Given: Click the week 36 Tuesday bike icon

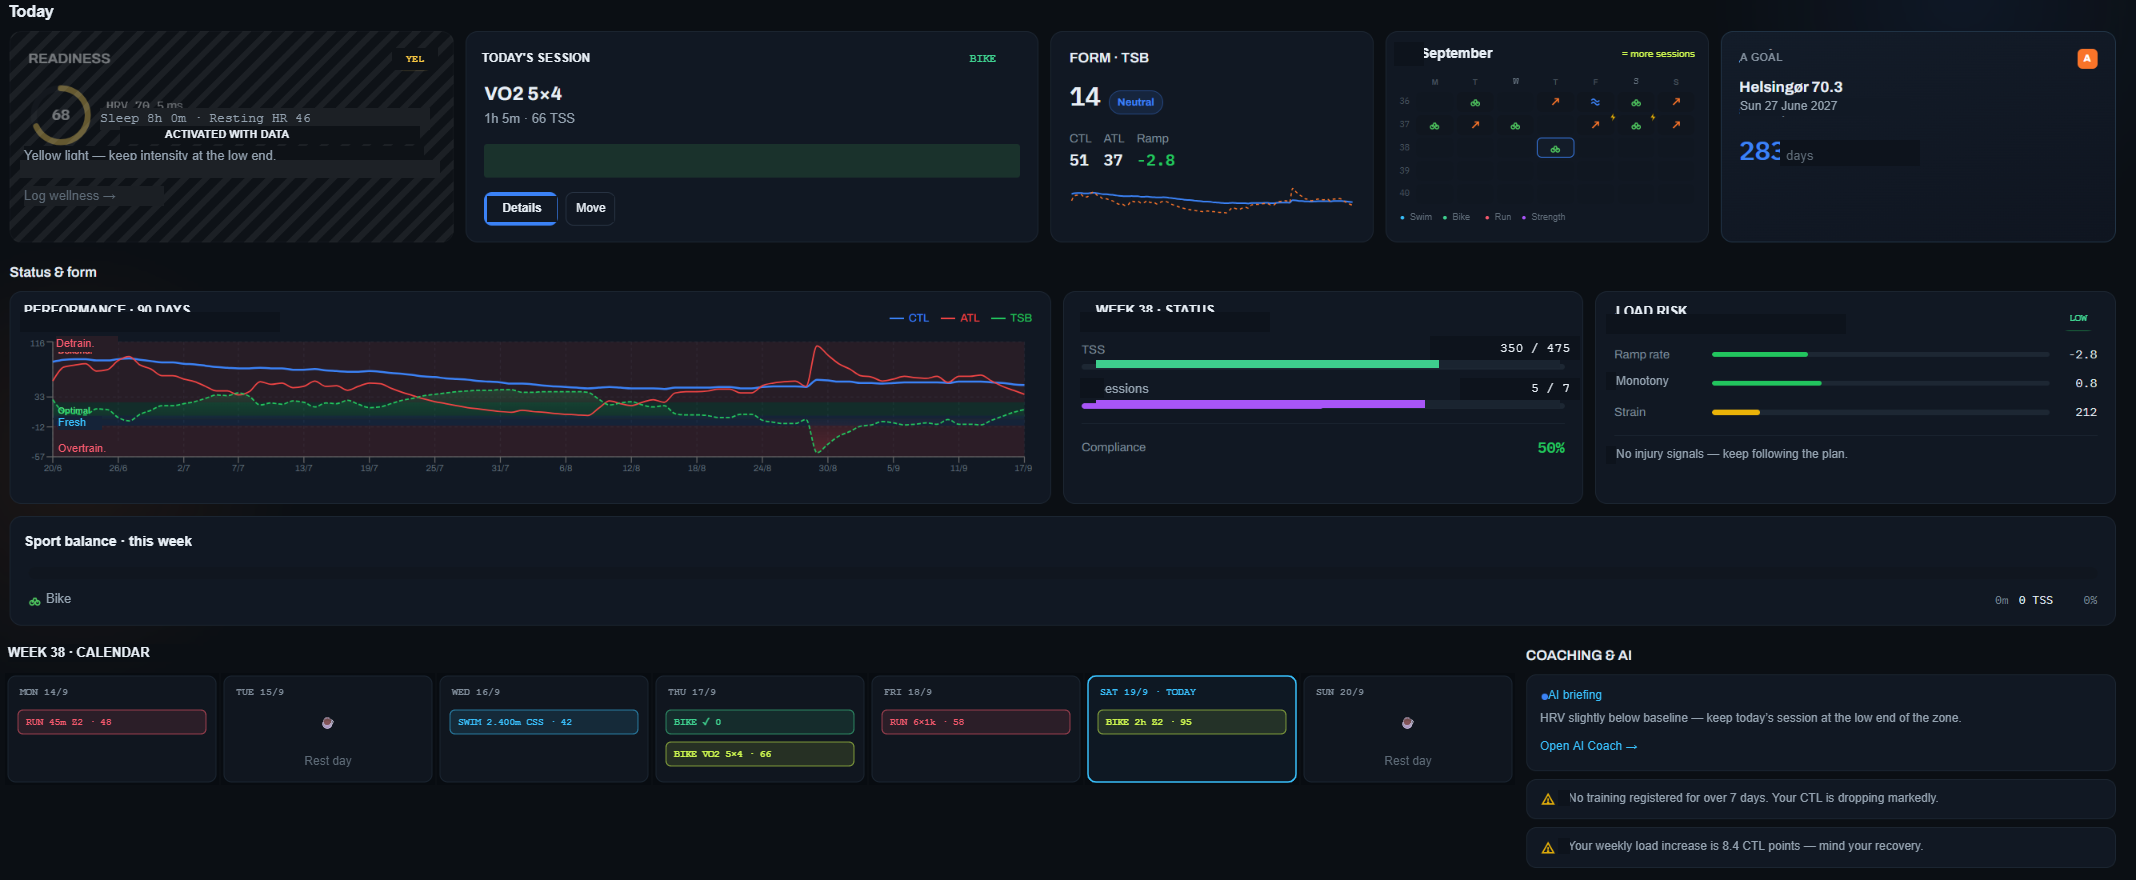Looking at the screenshot, I should click(1475, 103).
